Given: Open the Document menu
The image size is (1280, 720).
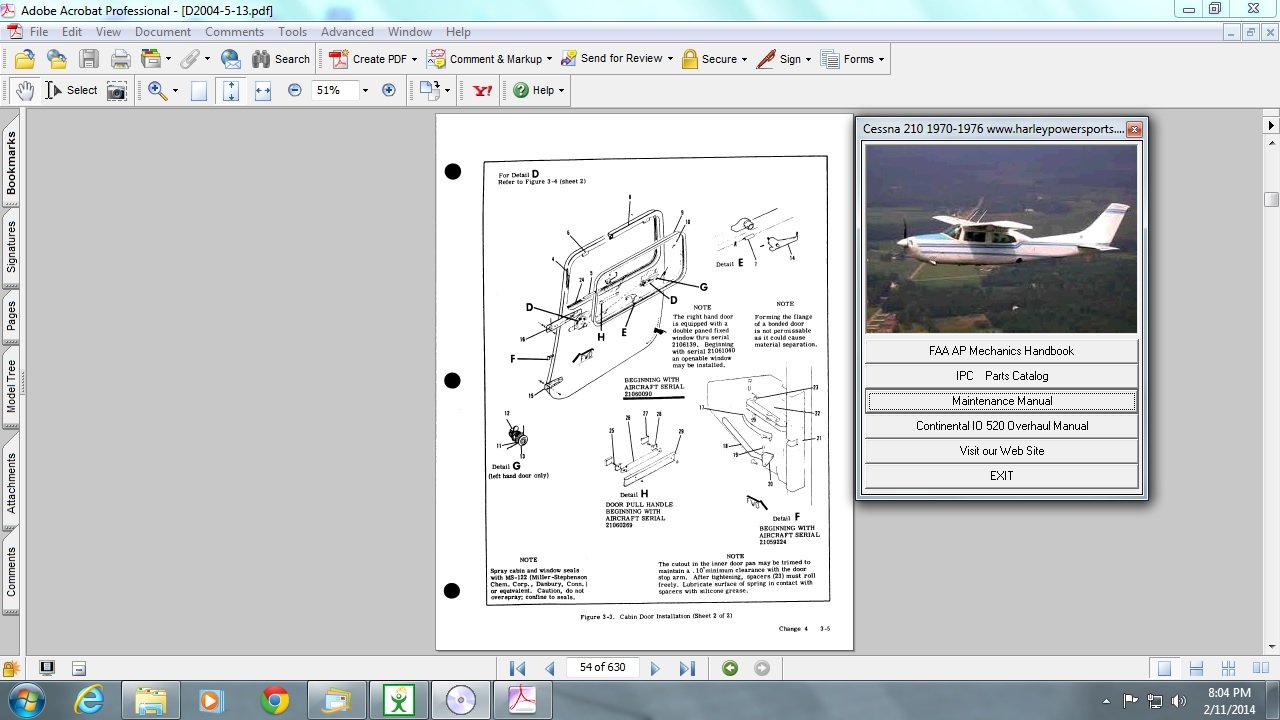Looking at the screenshot, I should click(x=162, y=31).
